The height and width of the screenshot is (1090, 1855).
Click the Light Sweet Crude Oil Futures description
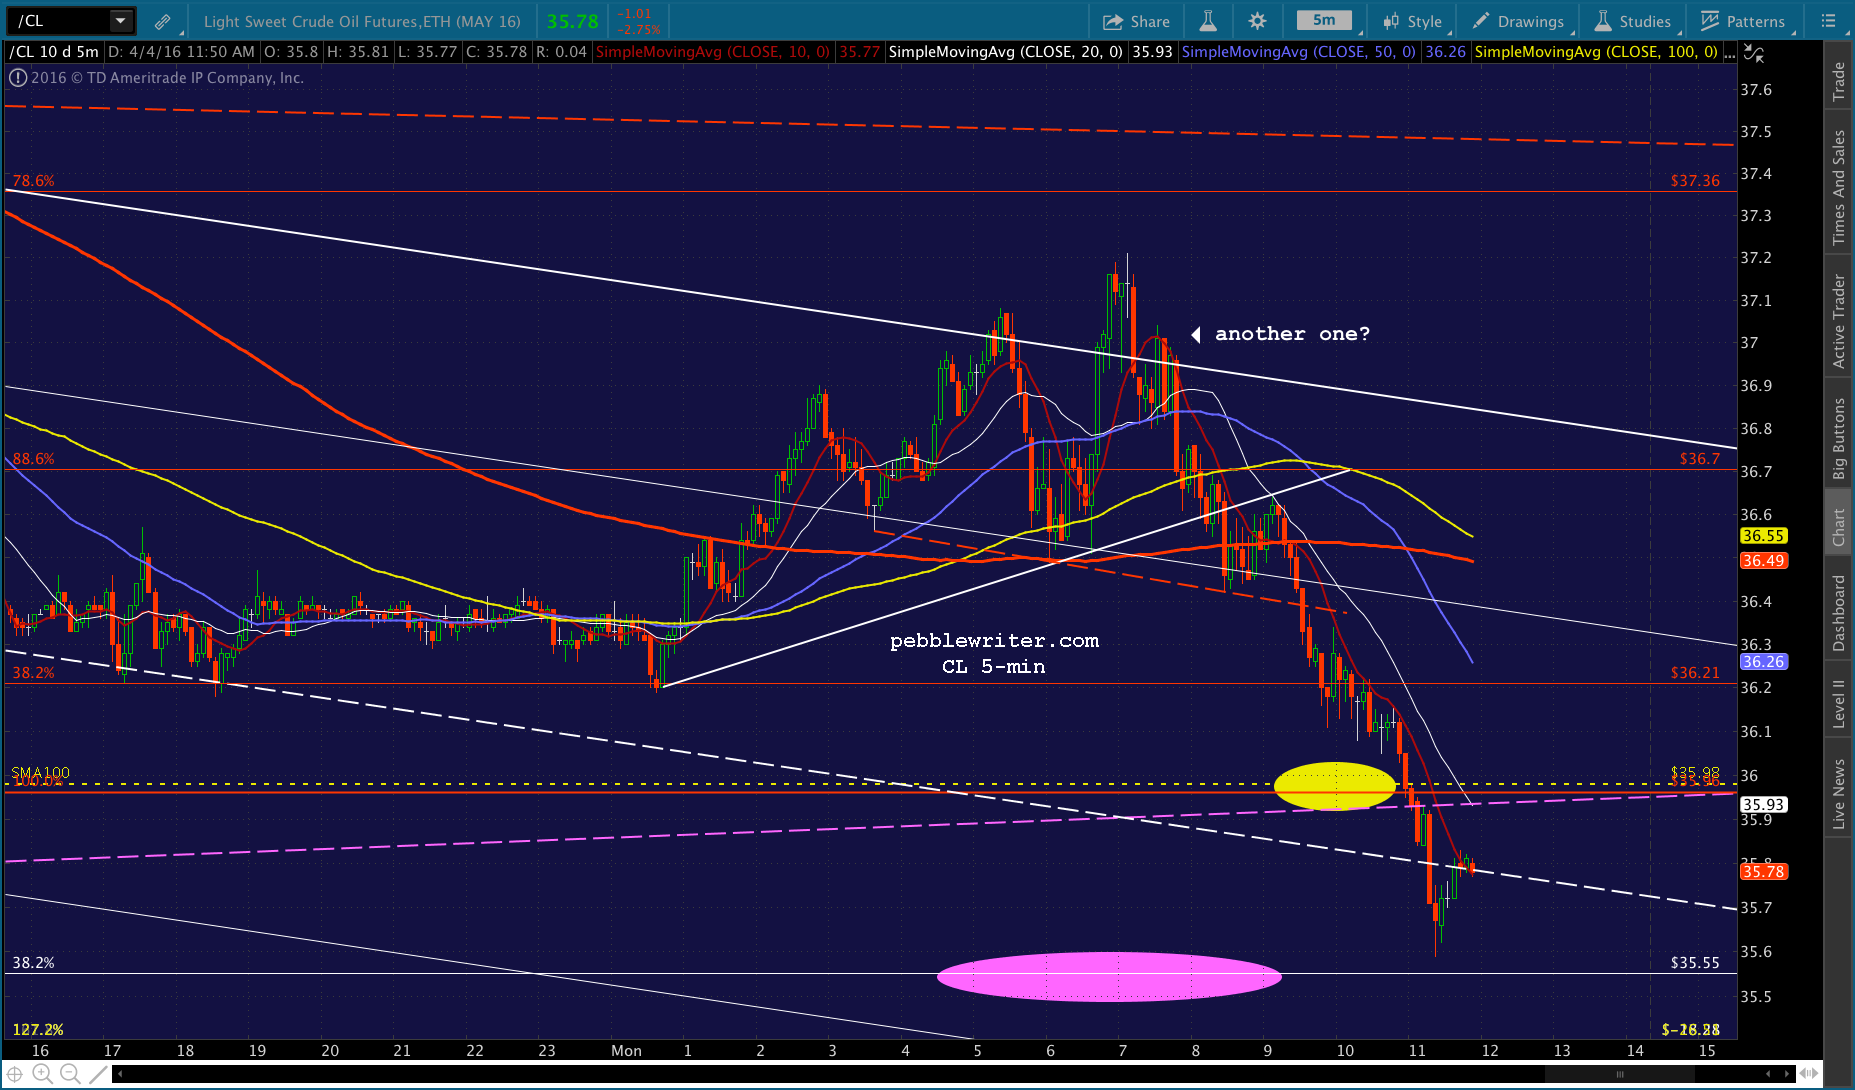[x=362, y=21]
